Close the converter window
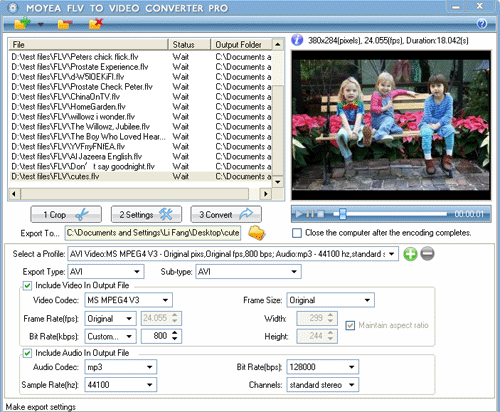 [480, 6]
